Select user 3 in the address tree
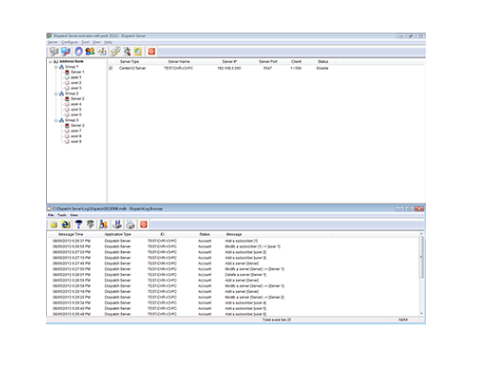Image resolution: width=478 pixels, height=368 pixels. point(76,88)
